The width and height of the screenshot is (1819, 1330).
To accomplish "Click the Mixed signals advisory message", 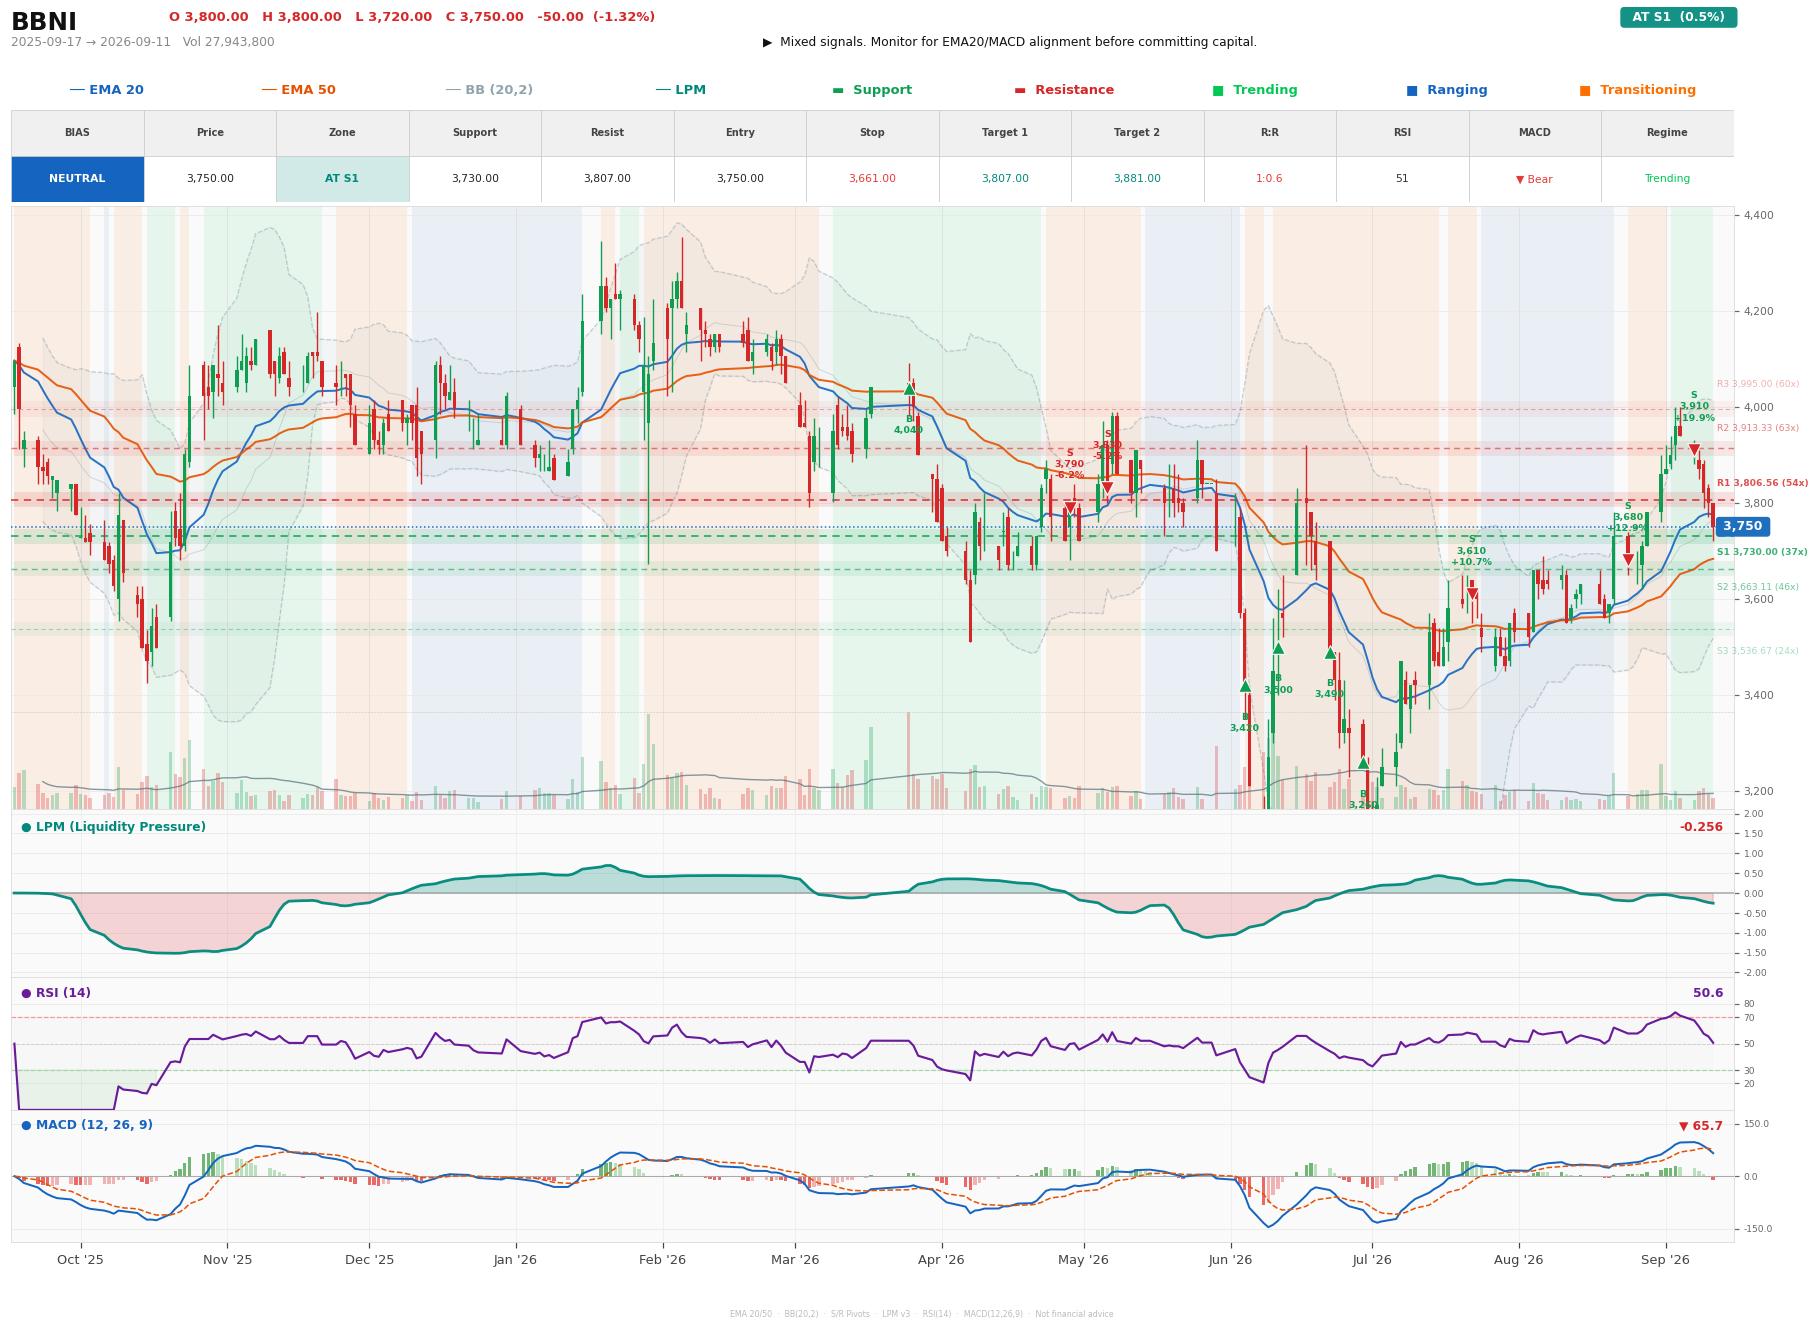I will (1010, 42).
